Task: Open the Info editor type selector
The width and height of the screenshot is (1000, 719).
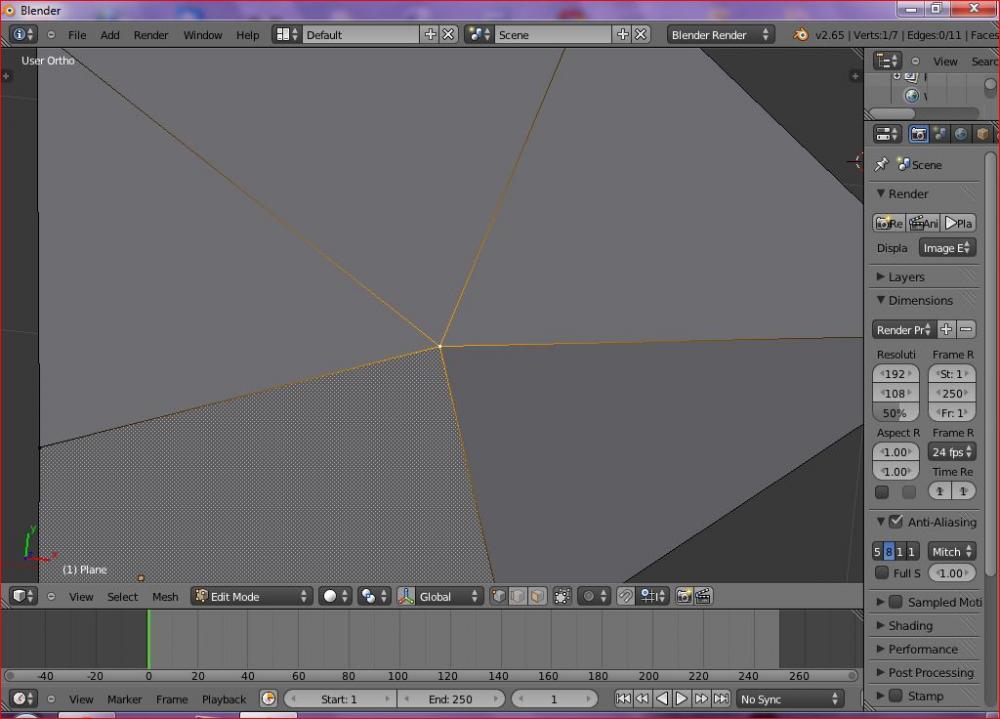Action: click(24, 34)
